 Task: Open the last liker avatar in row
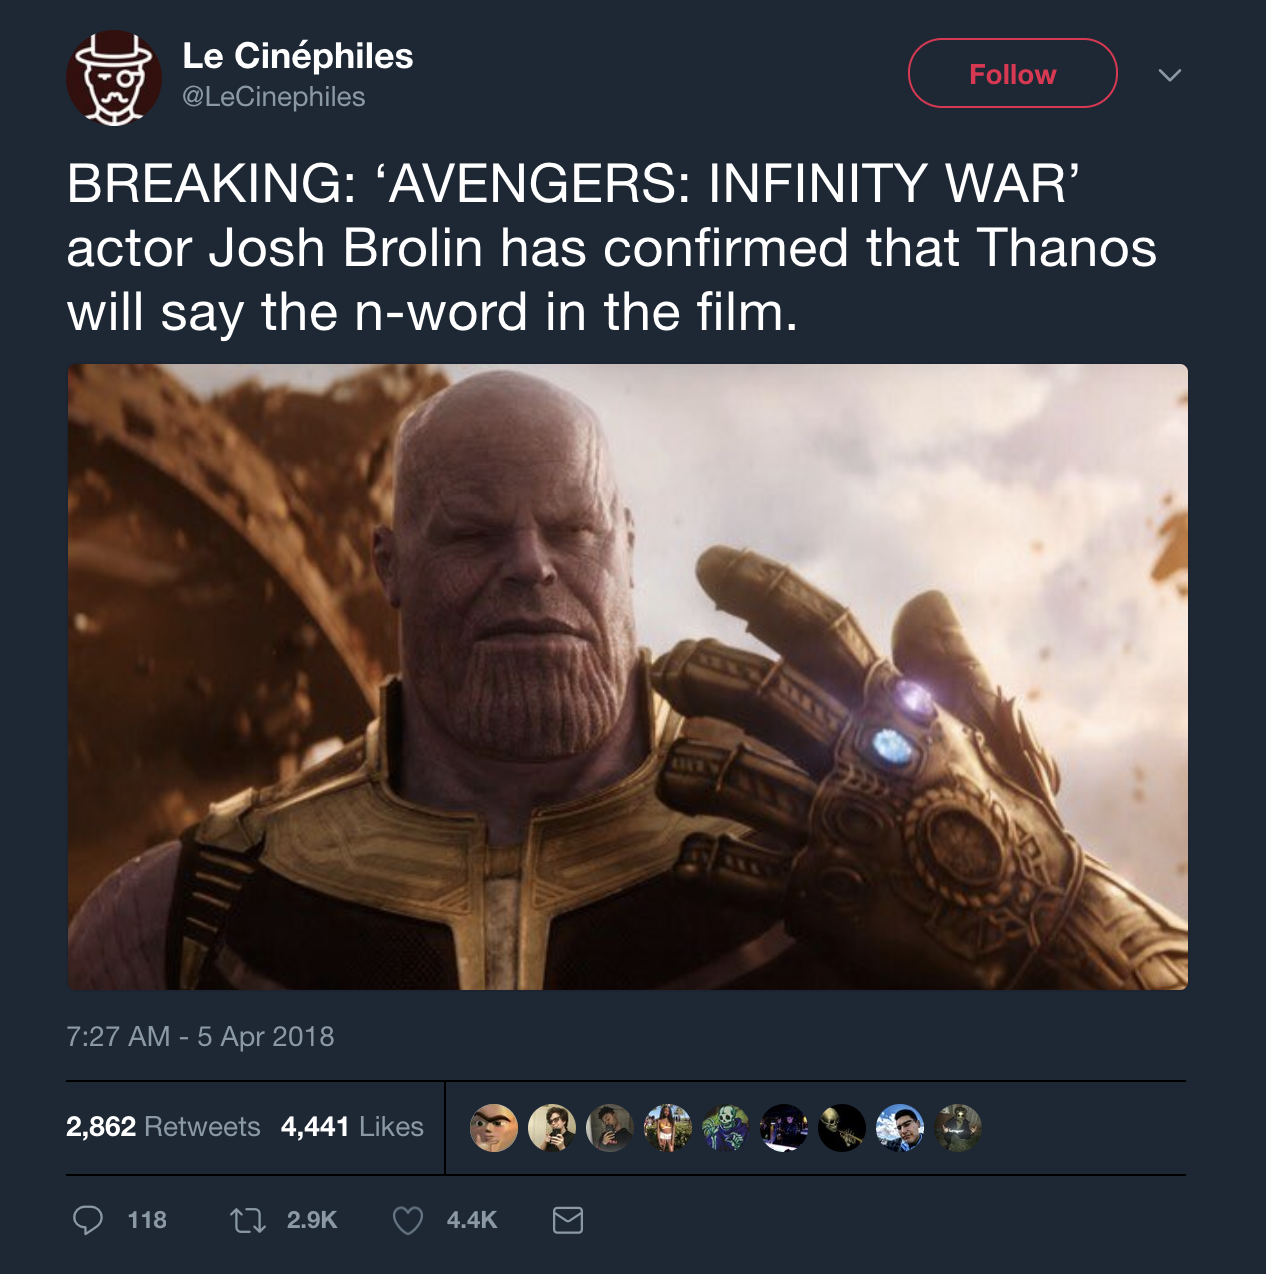pos(958,1128)
